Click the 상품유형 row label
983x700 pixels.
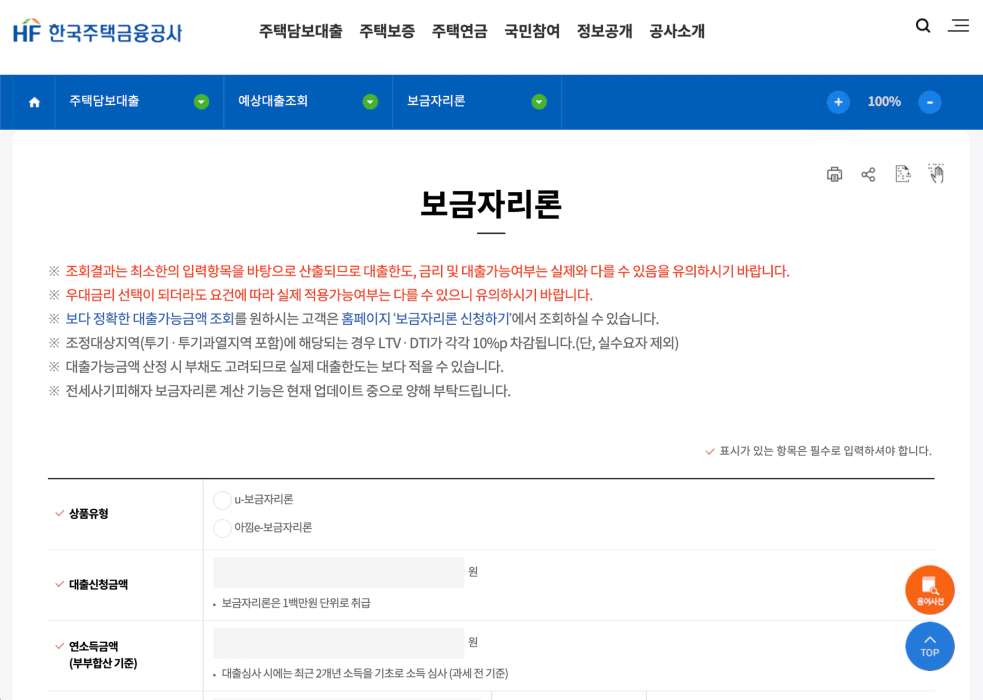(x=88, y=514)
